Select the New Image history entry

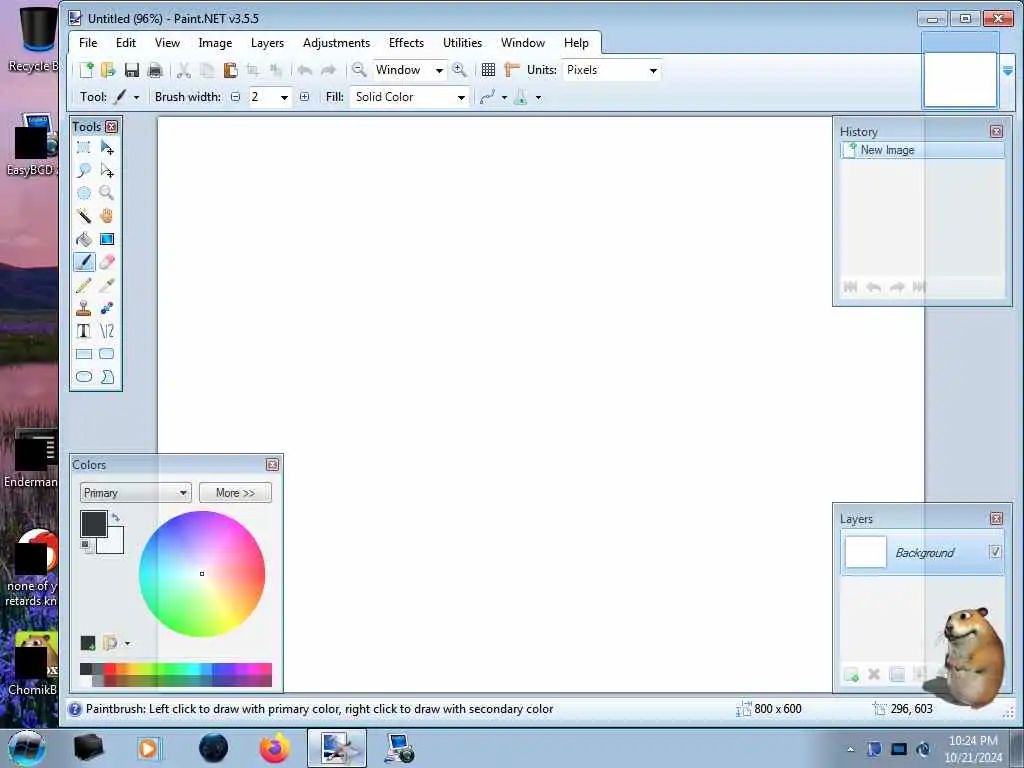click(922, 150)
